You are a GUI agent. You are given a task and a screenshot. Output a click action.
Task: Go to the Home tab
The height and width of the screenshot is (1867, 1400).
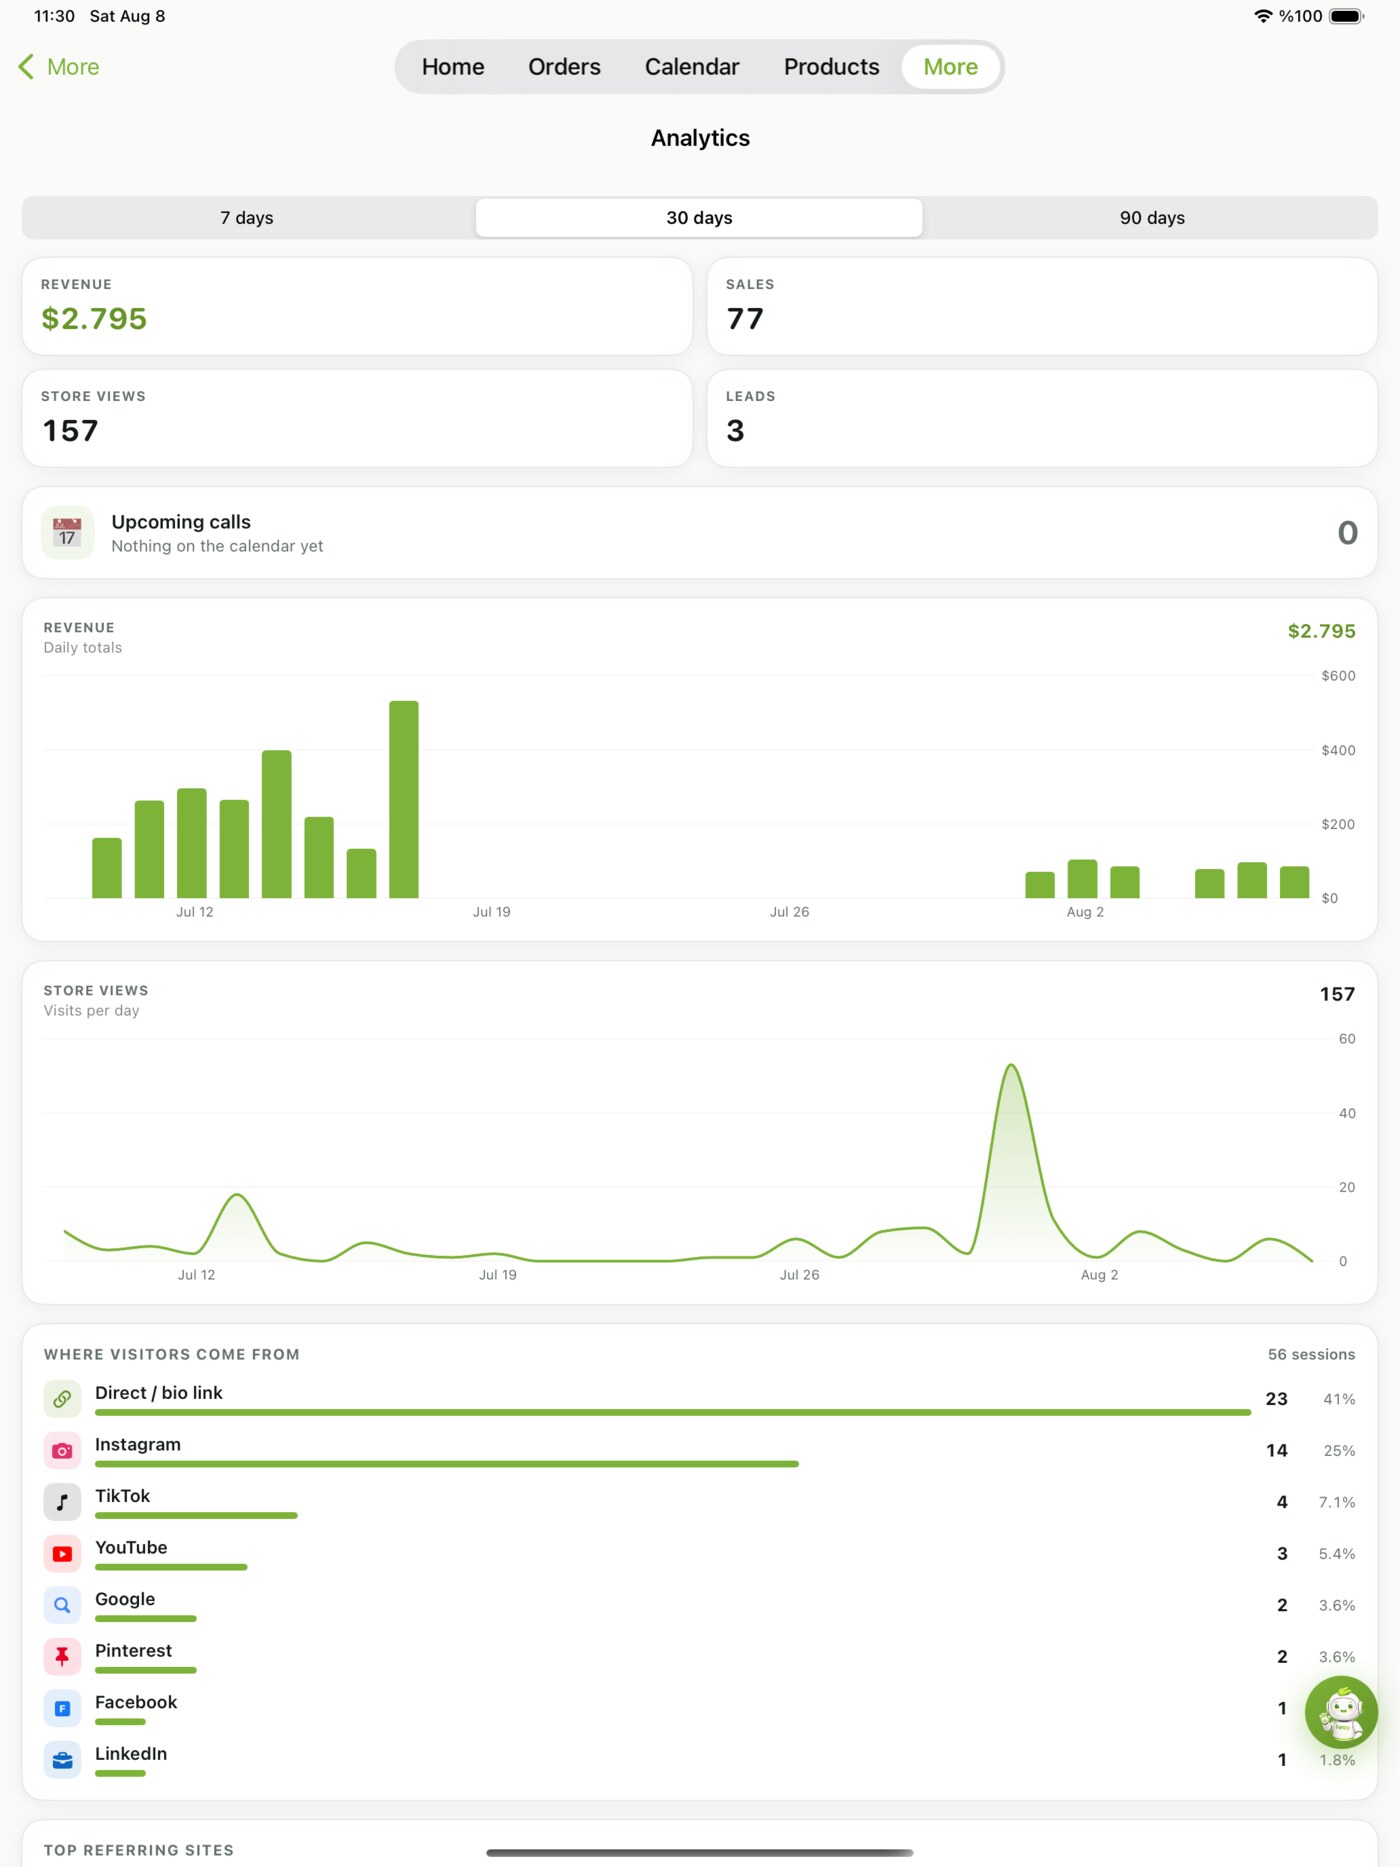[453, 67]
